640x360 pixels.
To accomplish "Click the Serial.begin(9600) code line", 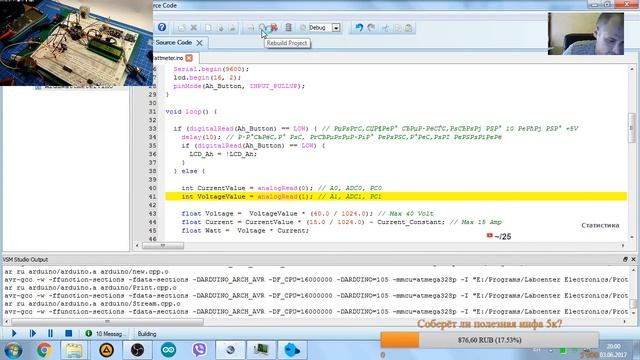I will pos(211,69).
